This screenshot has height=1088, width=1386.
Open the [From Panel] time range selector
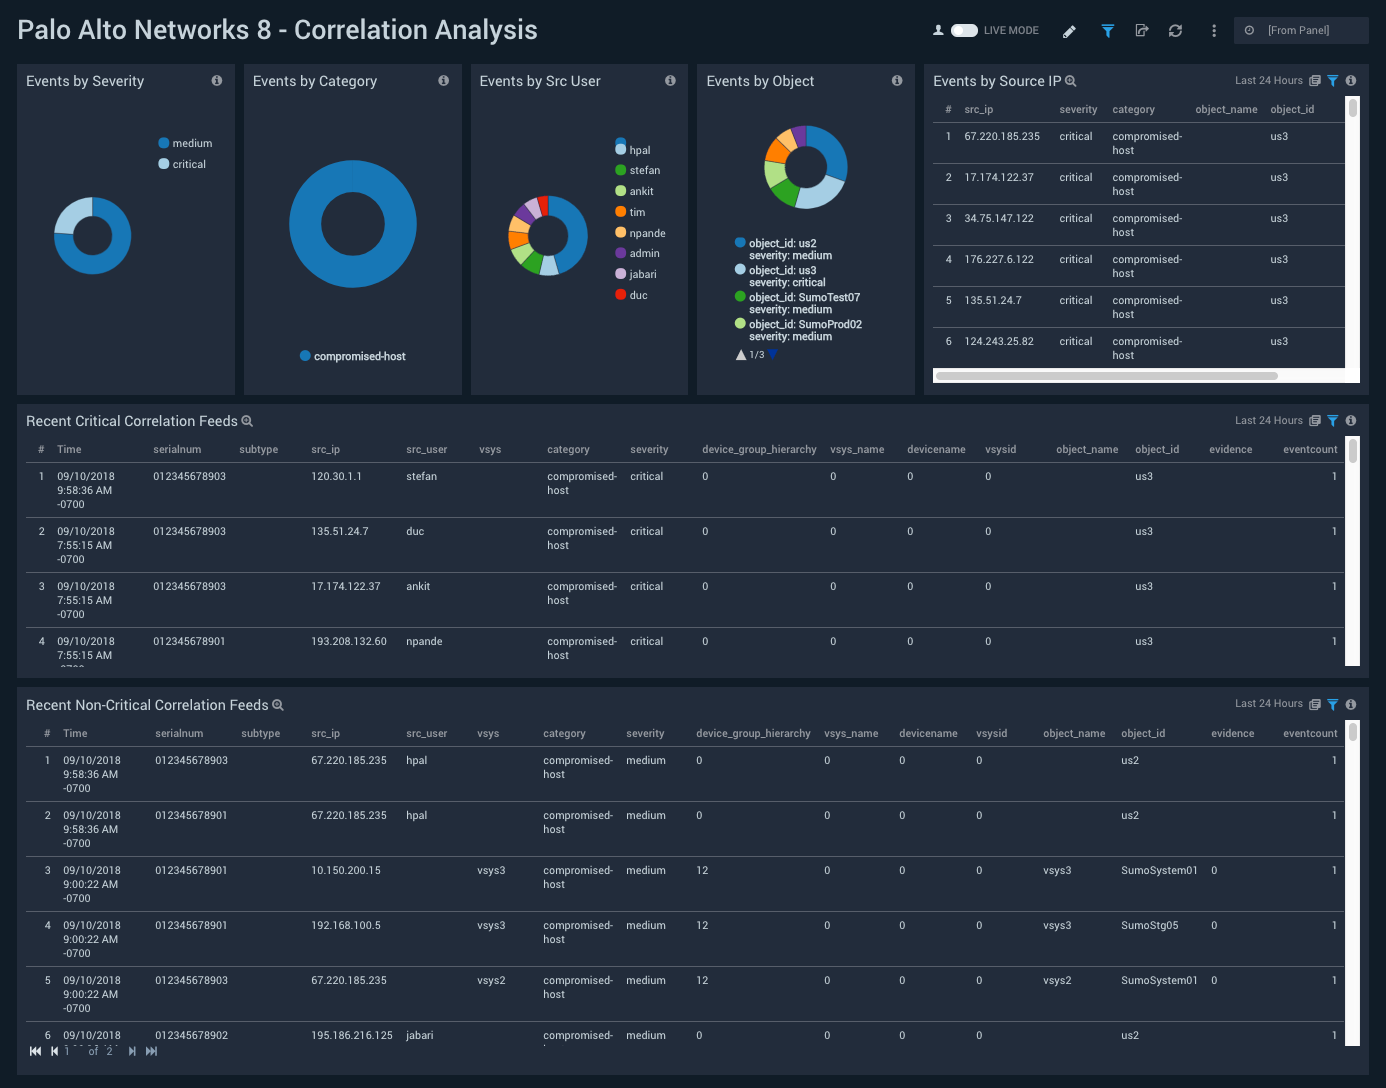pyautogui.click(x=1301, y=30)
